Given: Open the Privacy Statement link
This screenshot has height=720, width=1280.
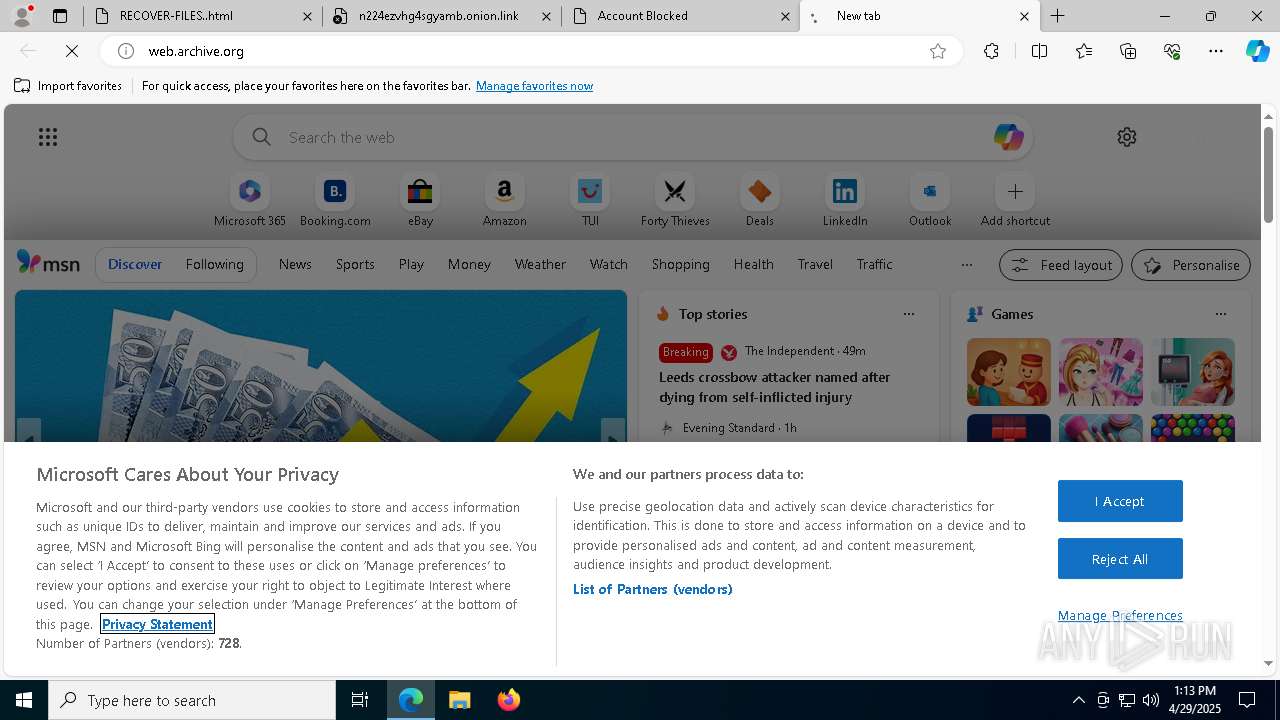Looking at the screenshot, I should click(x=157, y=624).
